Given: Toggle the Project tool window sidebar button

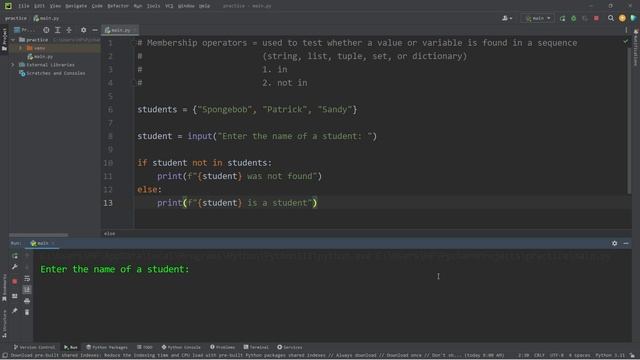Looking at the screenshot, I should click(4, 39).
